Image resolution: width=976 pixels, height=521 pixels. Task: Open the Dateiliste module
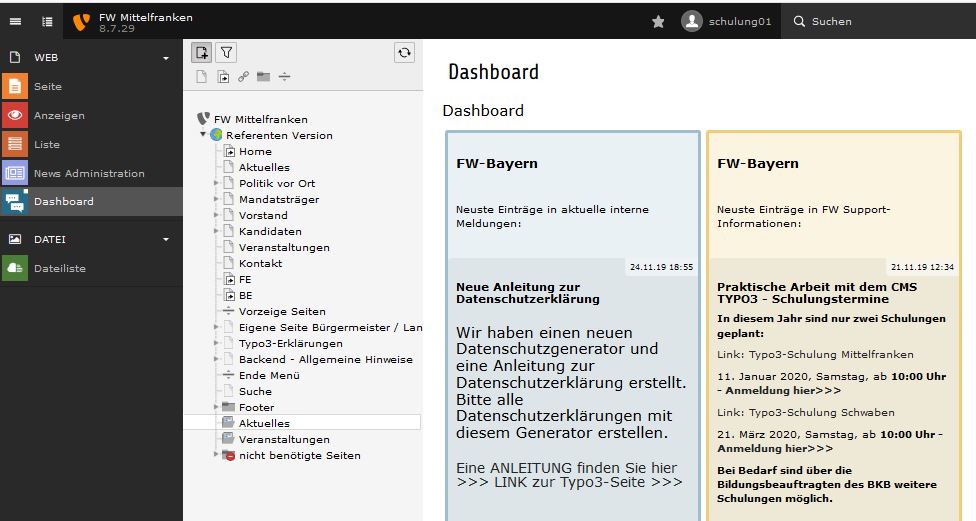coord(92,268)
